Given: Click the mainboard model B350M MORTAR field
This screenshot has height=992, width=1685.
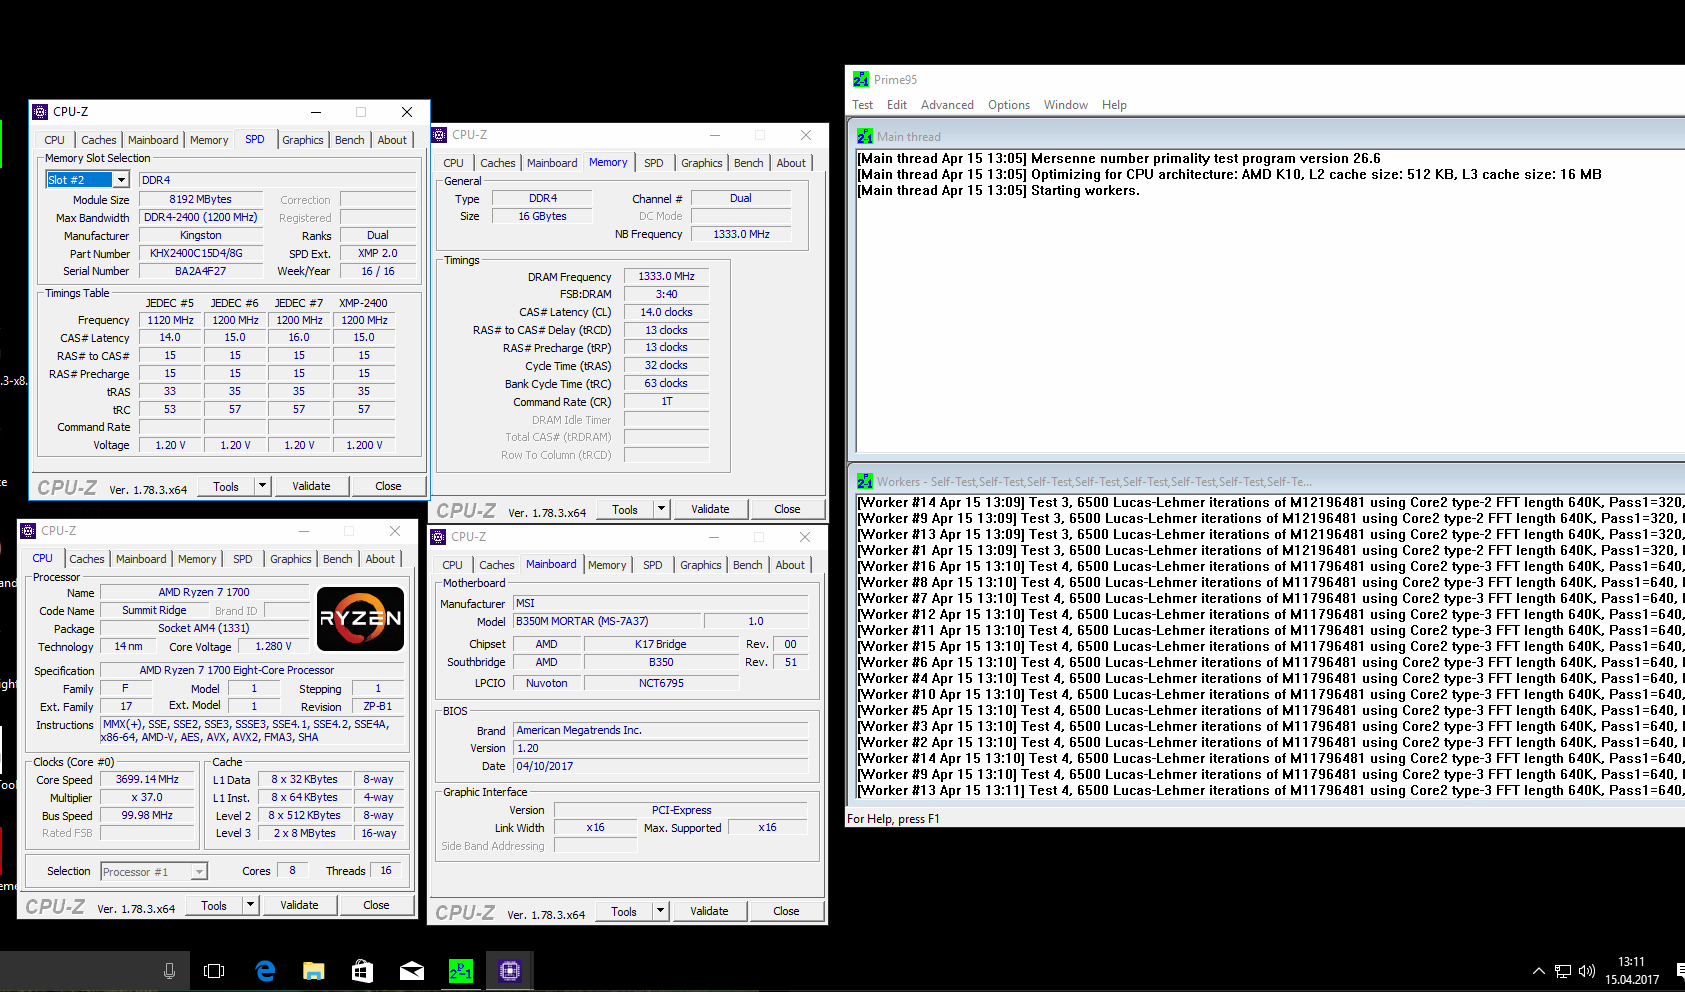Looking at the screenshot, I should pos(606,621).
